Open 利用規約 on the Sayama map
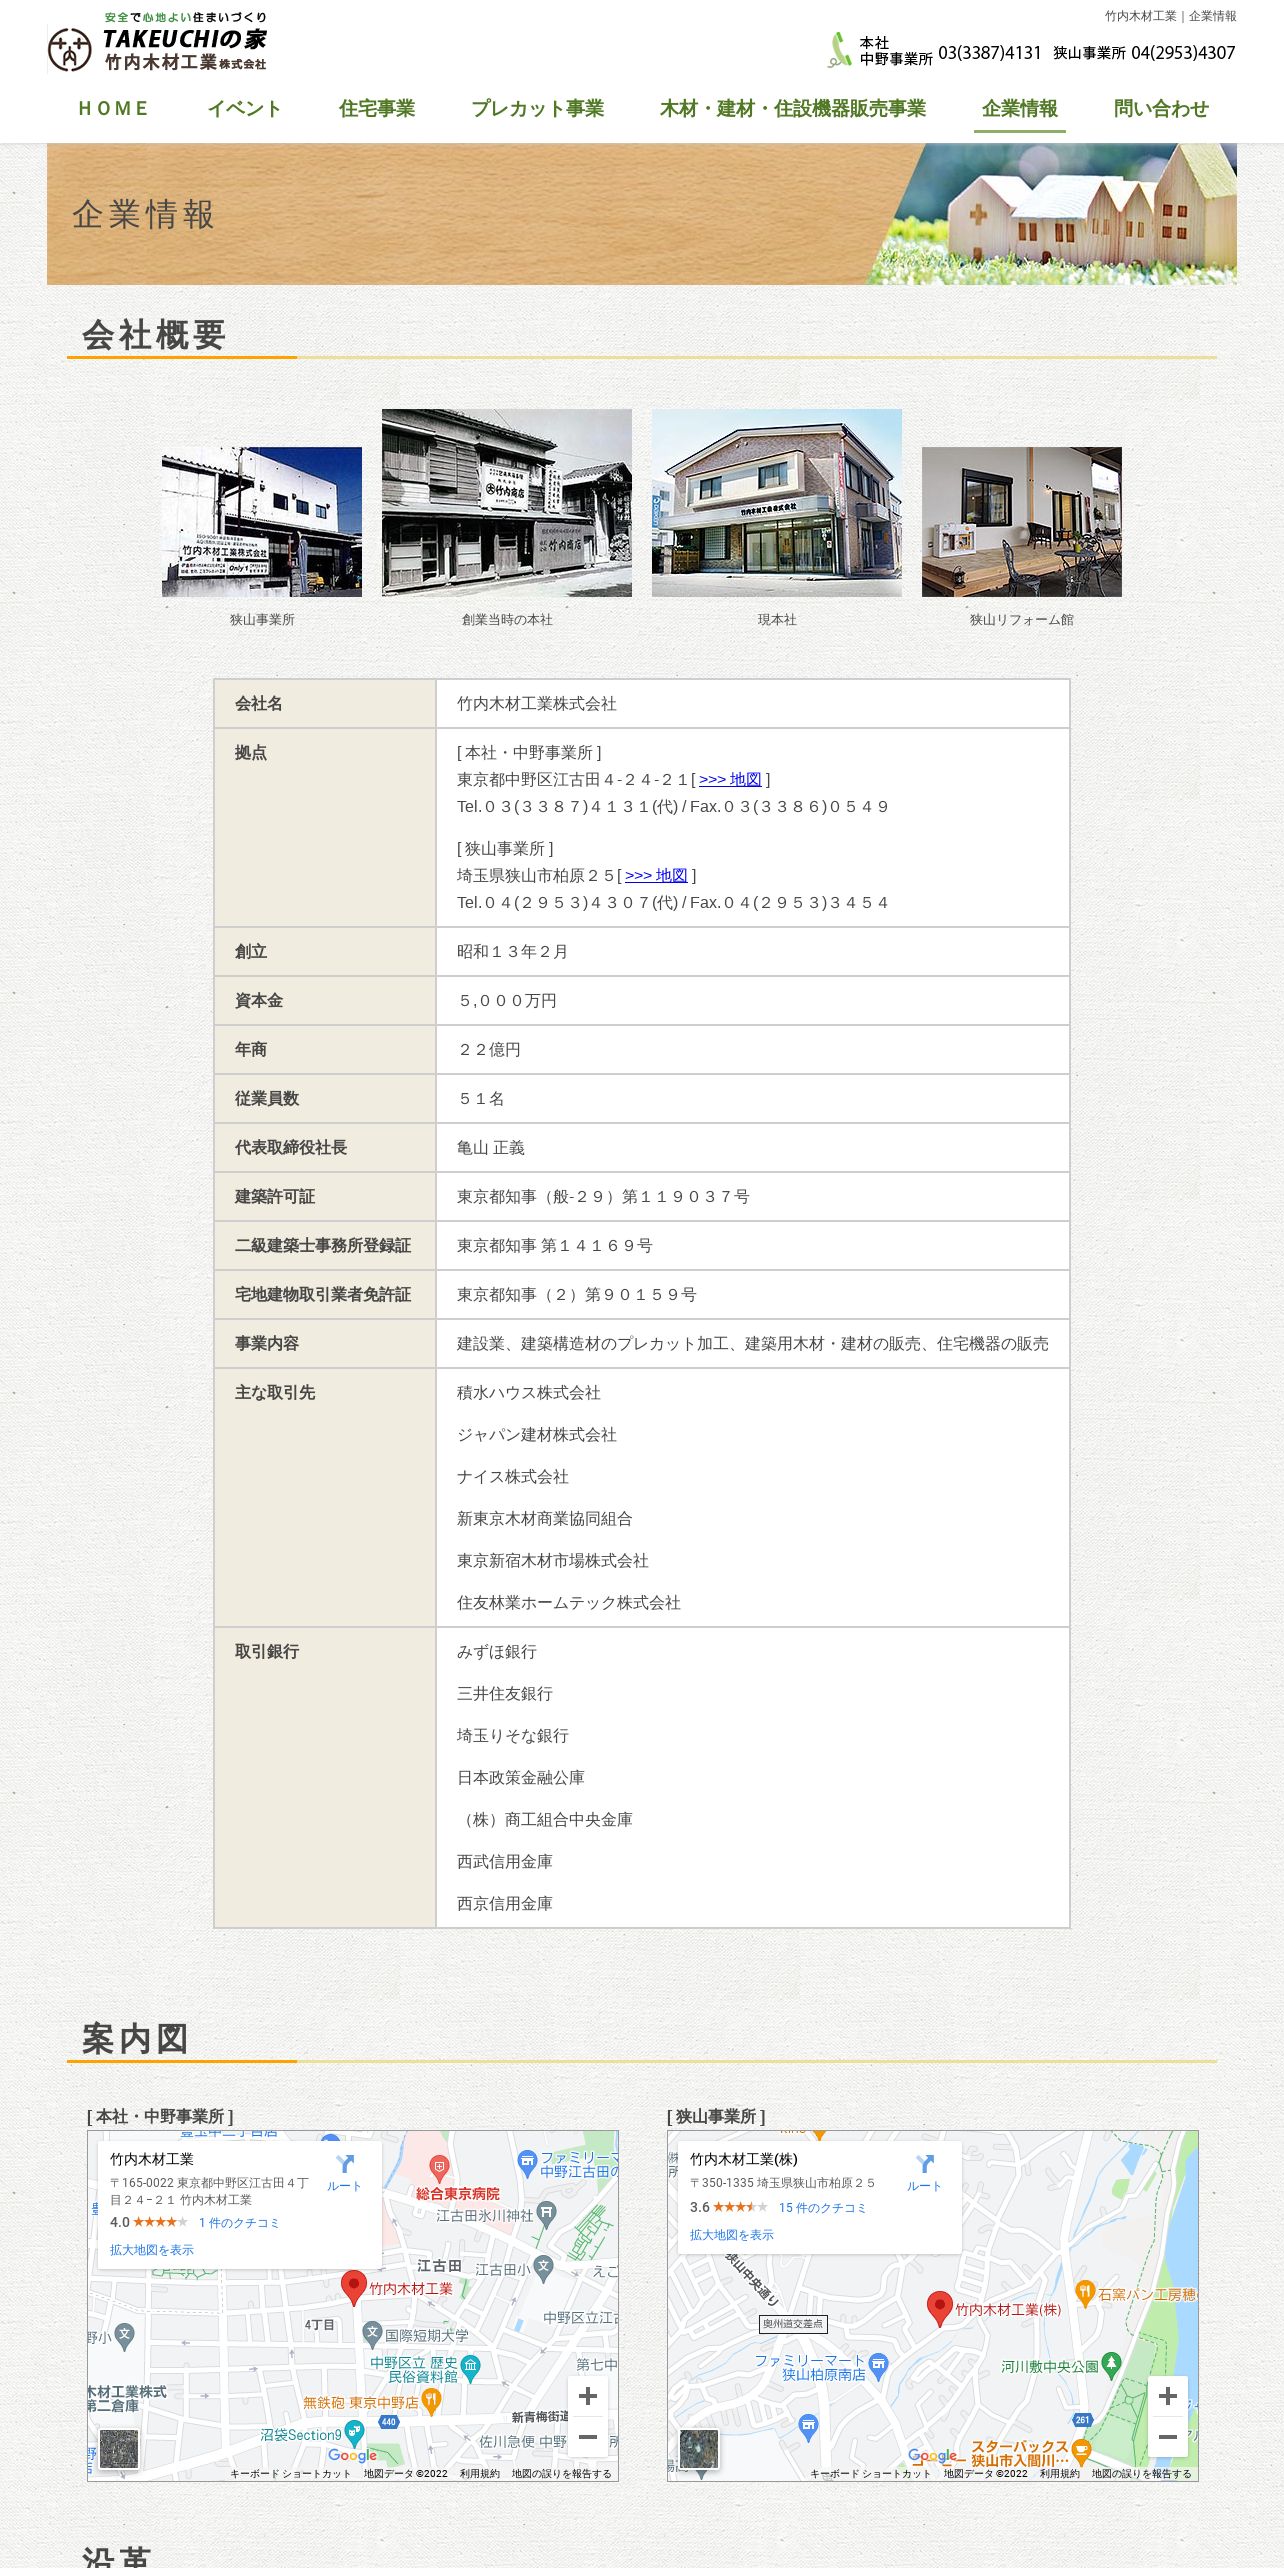 (x=1060, y=2473)
